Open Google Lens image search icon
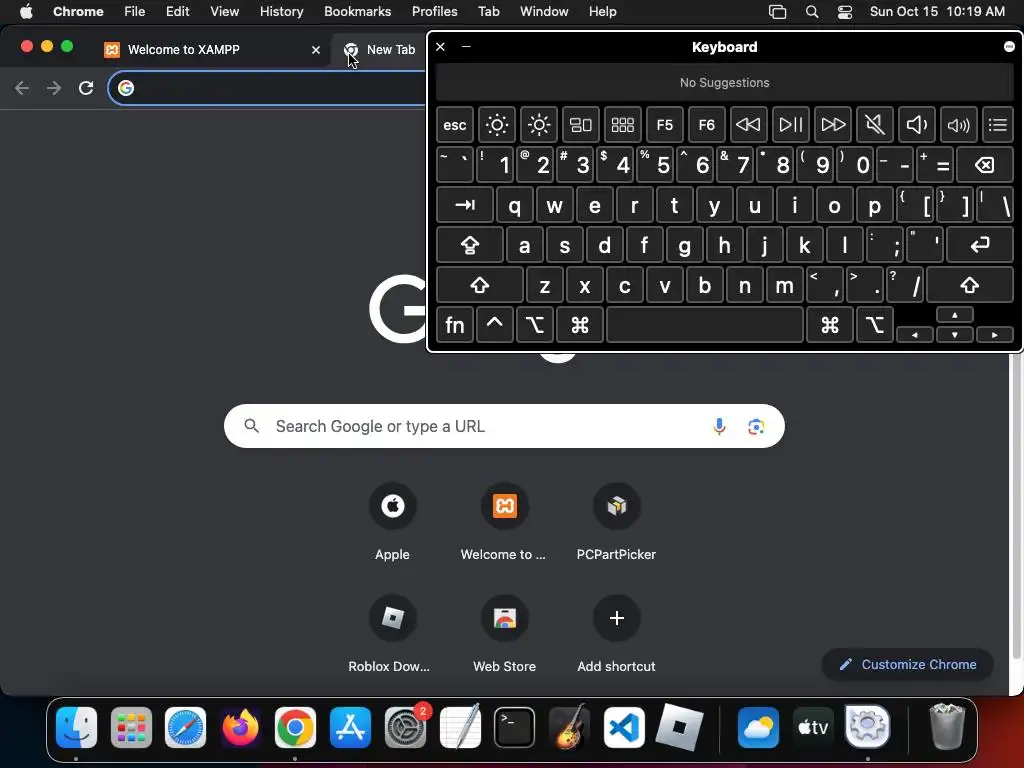Screen dimensions: 1024x768 coord(756,426)
